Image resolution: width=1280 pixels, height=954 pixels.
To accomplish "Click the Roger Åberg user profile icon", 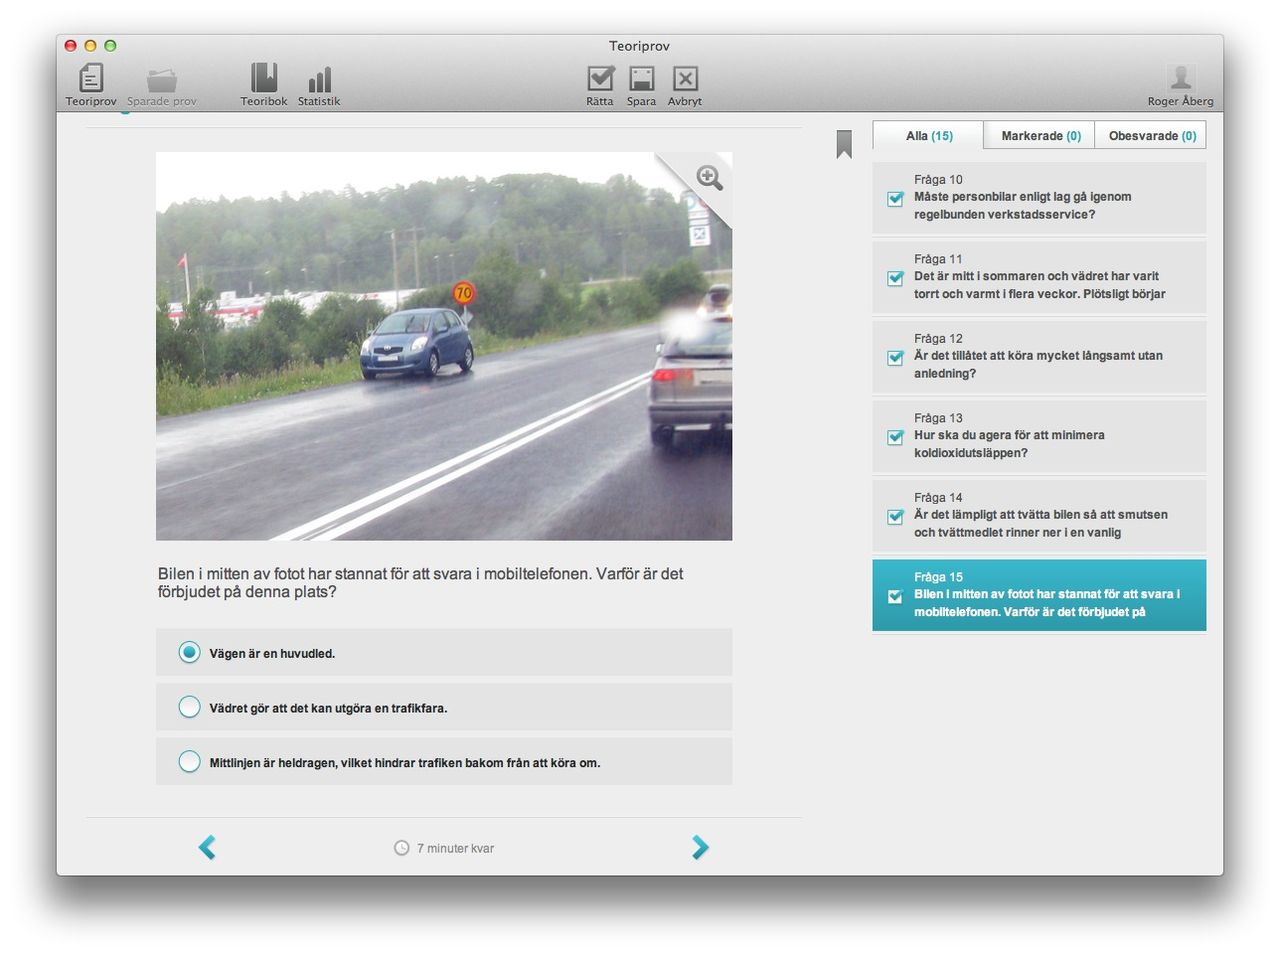I will coord(1181,78).
